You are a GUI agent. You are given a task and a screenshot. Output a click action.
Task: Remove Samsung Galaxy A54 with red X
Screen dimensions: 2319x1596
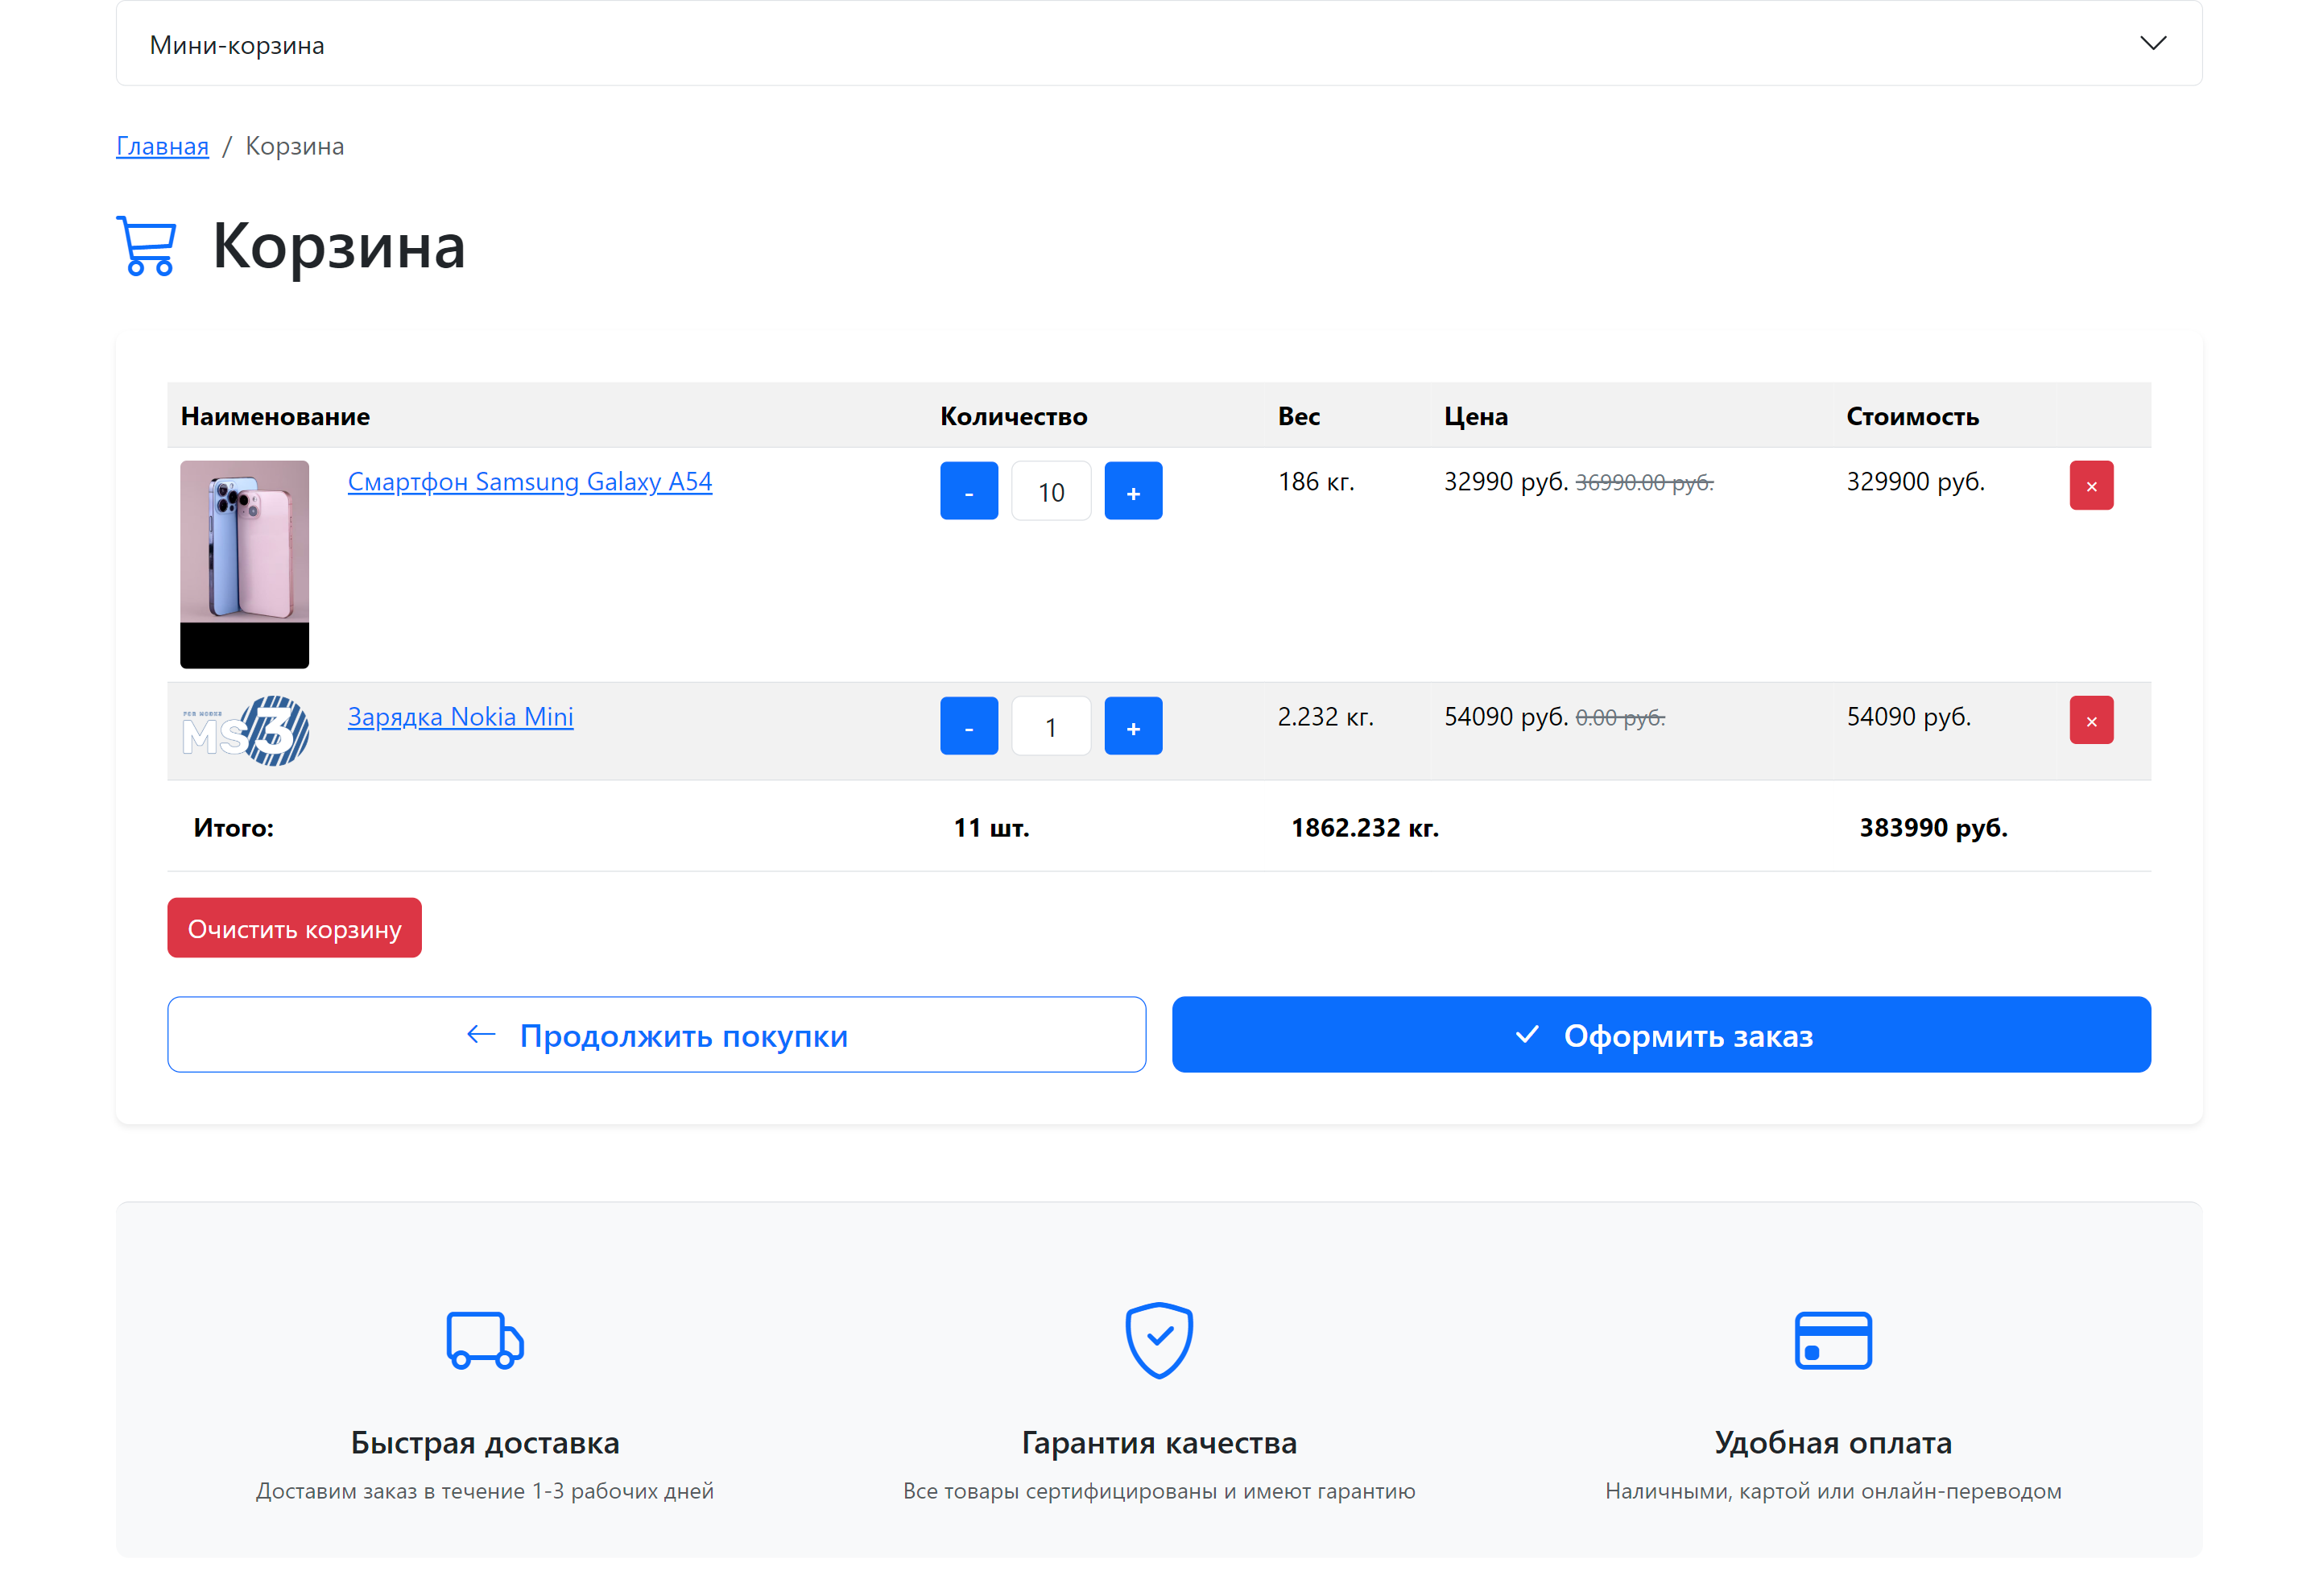[x=2090, y=486]
